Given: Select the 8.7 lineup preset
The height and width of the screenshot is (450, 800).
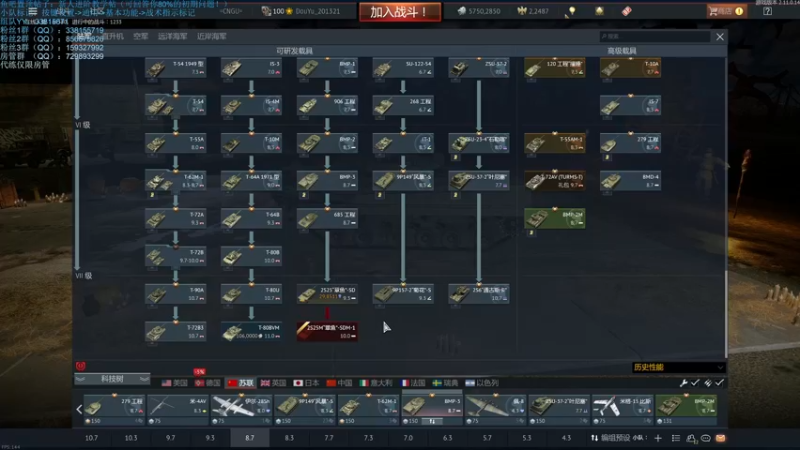Looking at the screenshot, I should pyautogui.click(x=249, y=438).
